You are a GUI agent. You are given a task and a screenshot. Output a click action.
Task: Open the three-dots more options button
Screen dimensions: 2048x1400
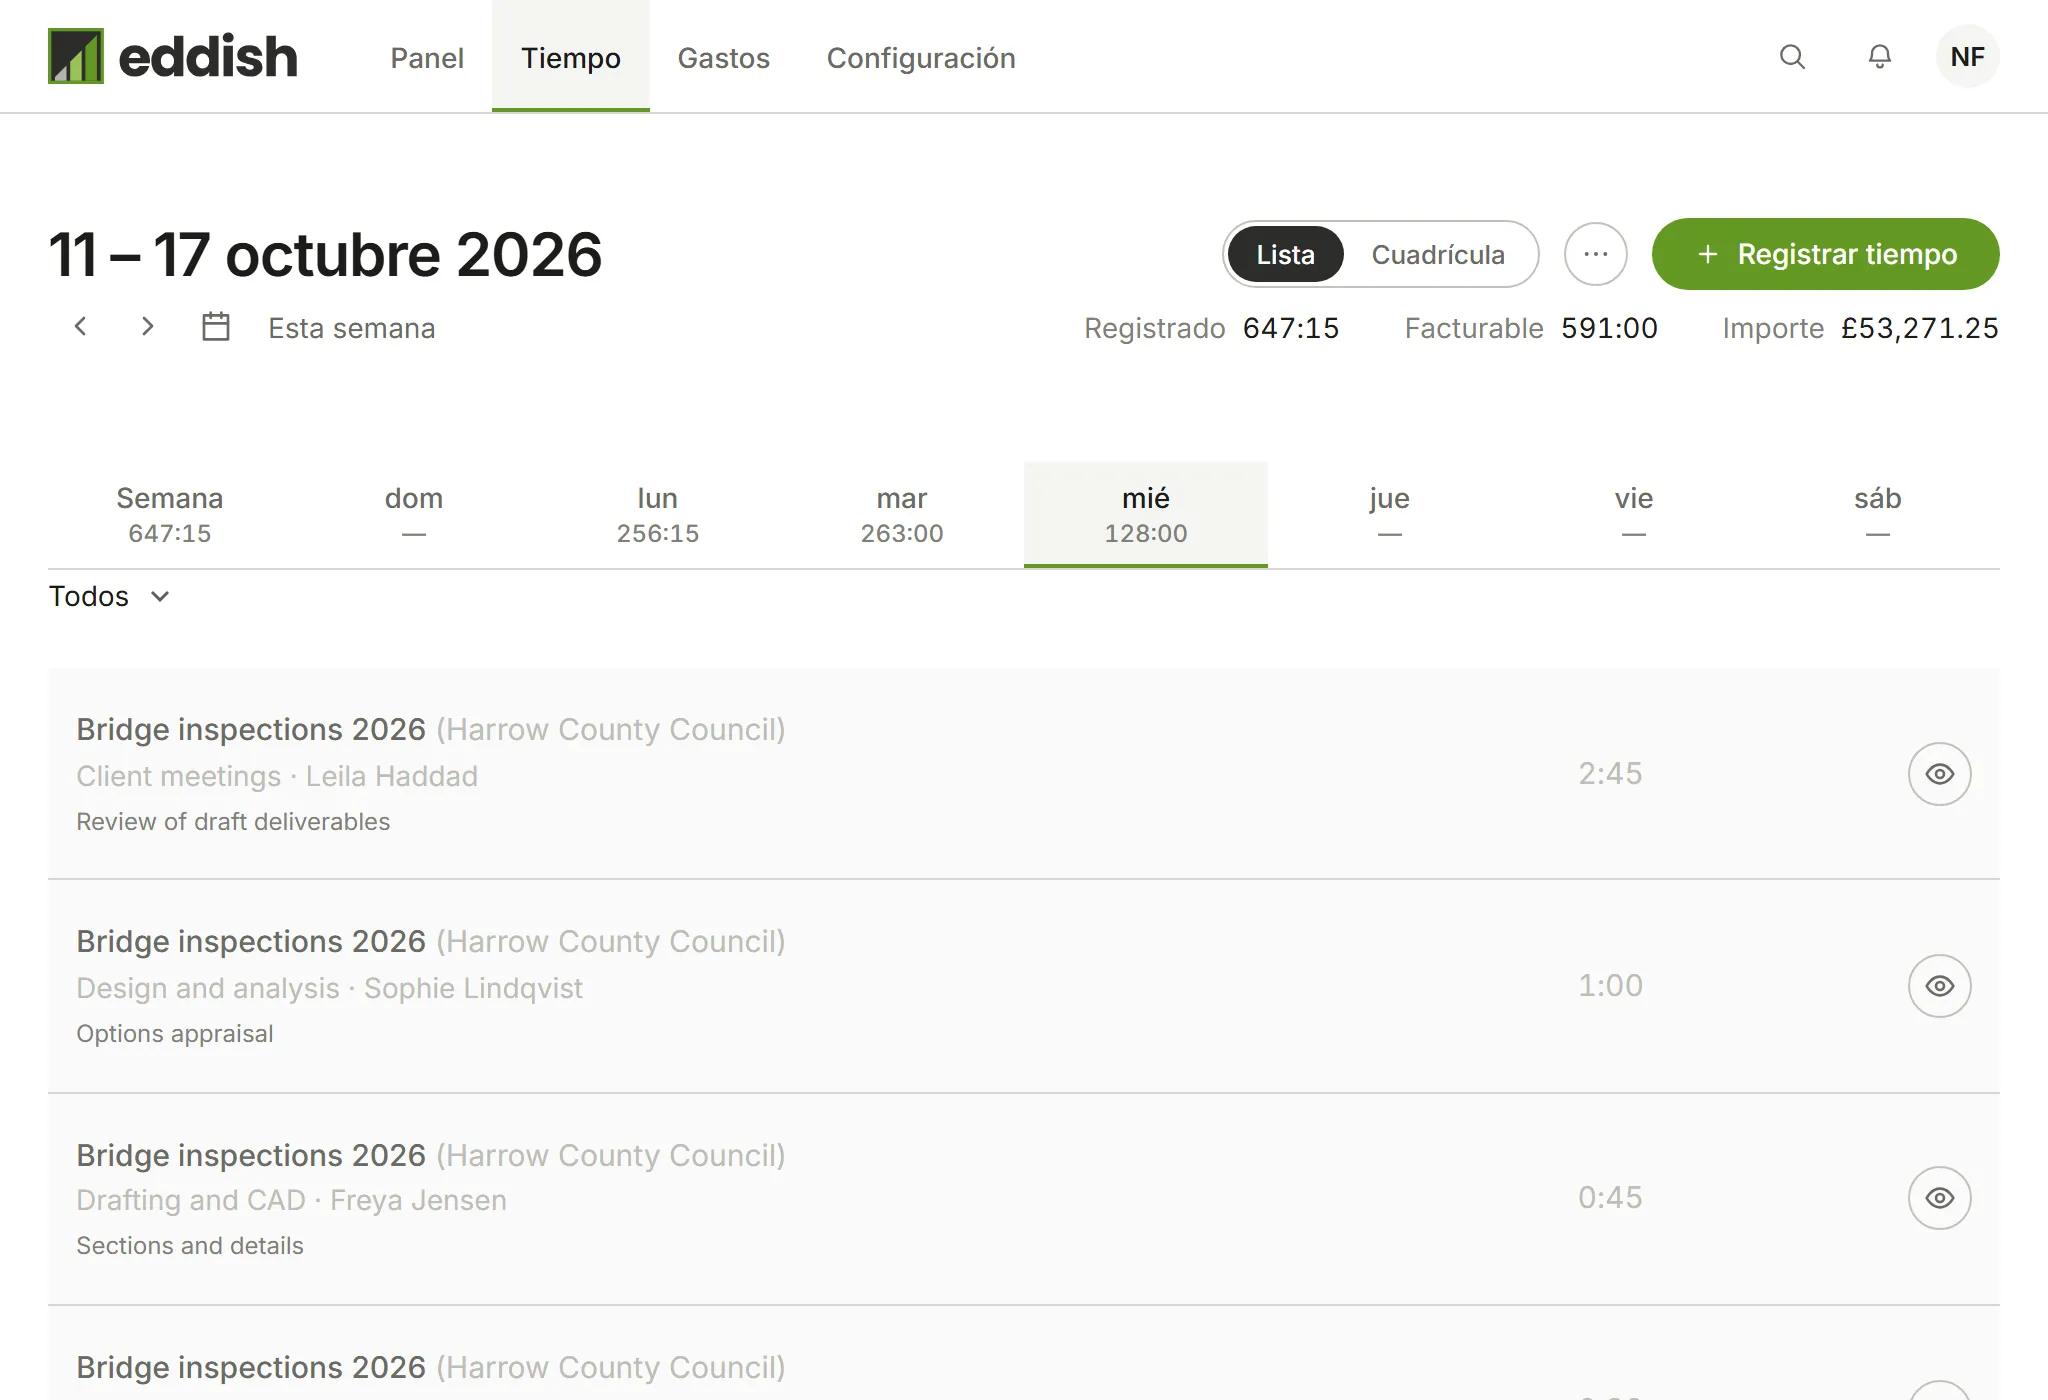pyautogui.click(x=1596, y=254)
